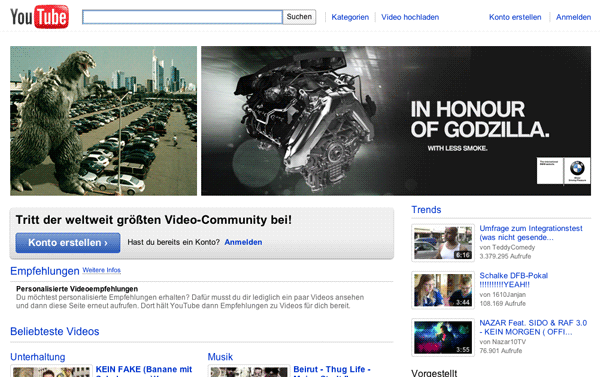Open the NAZAR Feat. SIDO video thumbnail
The image size is (600, 377).
point(443,338)
